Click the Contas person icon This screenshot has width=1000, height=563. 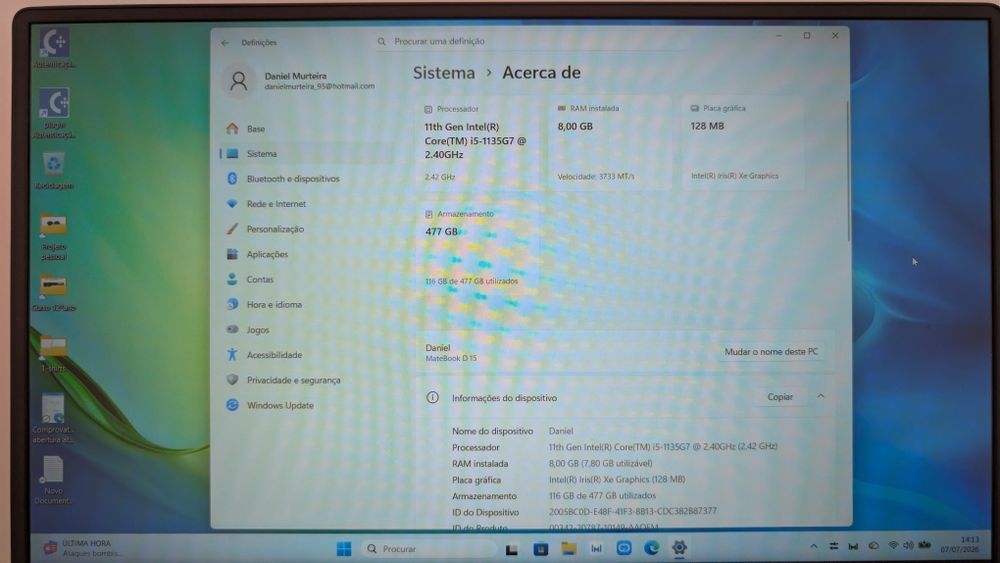pyautogui.click(x=232, y=279)
